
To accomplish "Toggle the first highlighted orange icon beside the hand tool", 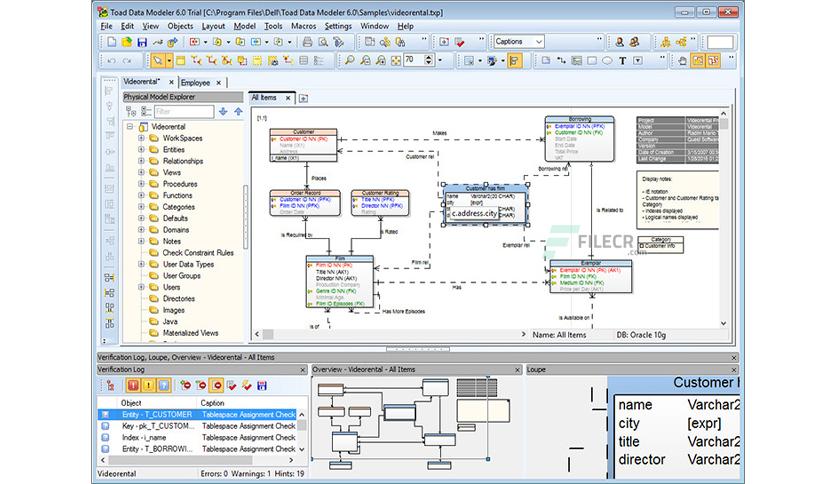I will (x=698, y=61).
